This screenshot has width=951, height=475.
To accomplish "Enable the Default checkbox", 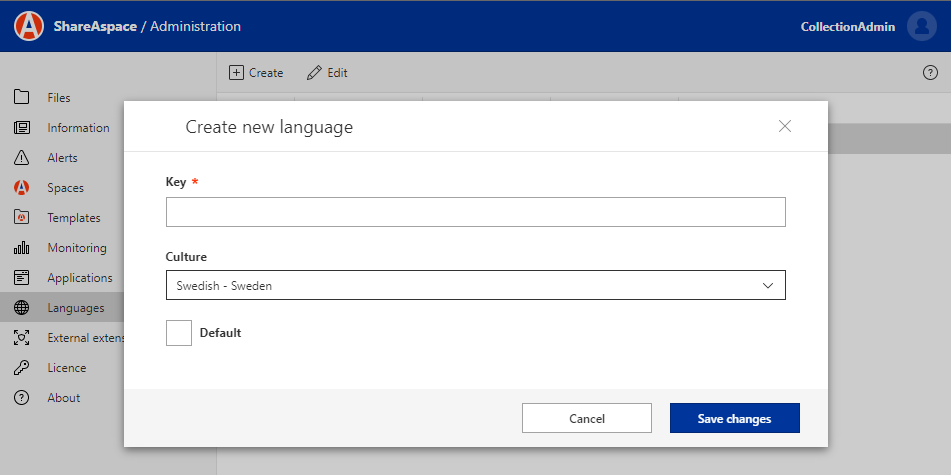I will 179,333.
